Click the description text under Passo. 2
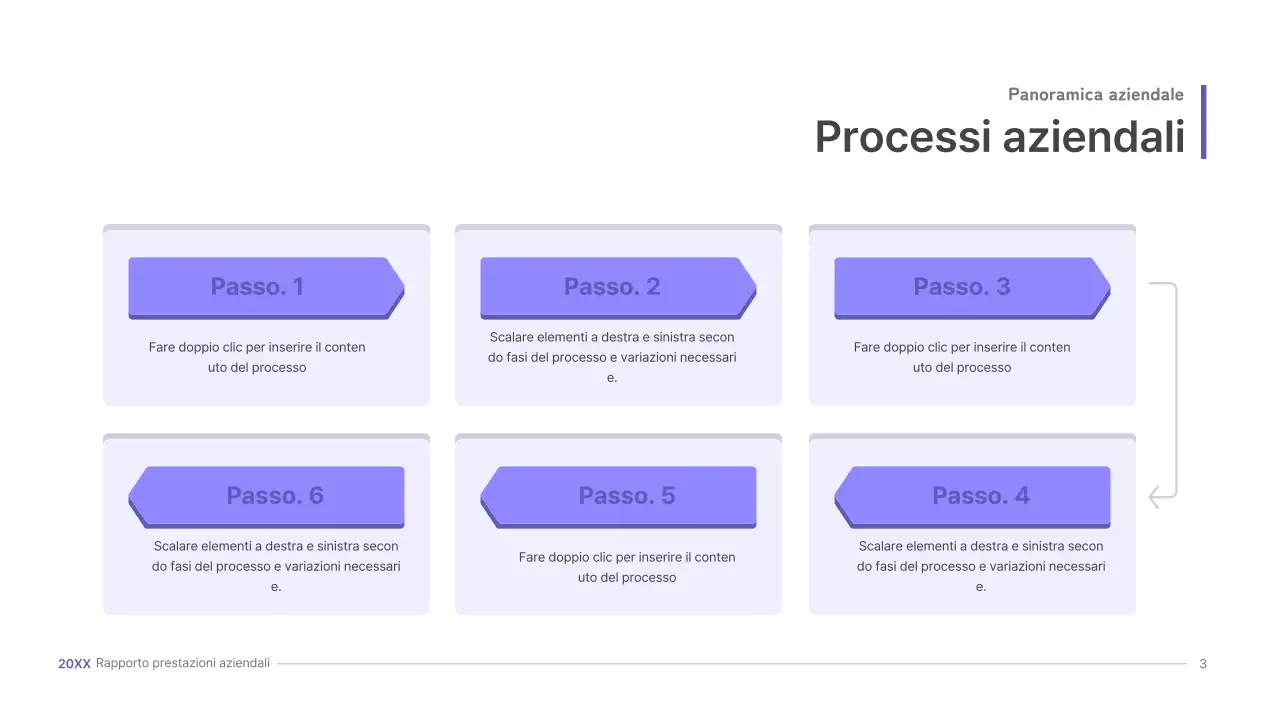Screen dimensions: 1280x720 [612, 357]
